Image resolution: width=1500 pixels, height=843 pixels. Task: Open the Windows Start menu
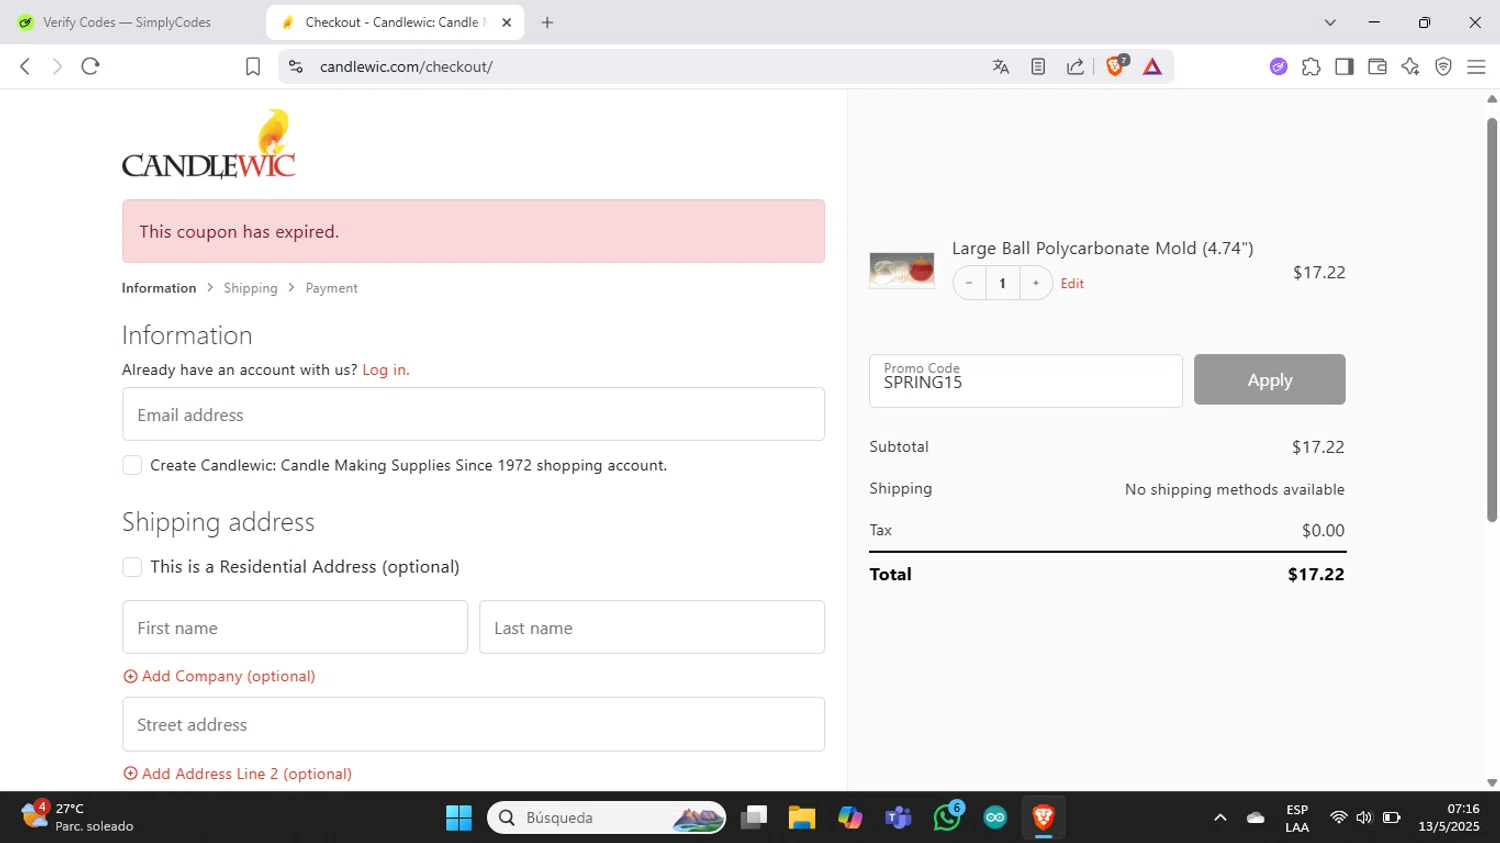point(459,818)
